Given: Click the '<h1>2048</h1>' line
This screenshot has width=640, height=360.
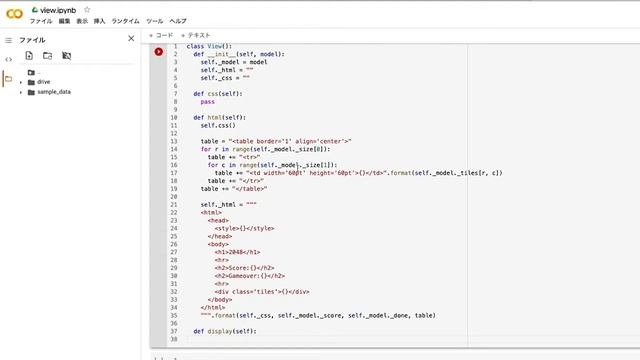Looking at the screenshot, I should click(x=237, y=252).
